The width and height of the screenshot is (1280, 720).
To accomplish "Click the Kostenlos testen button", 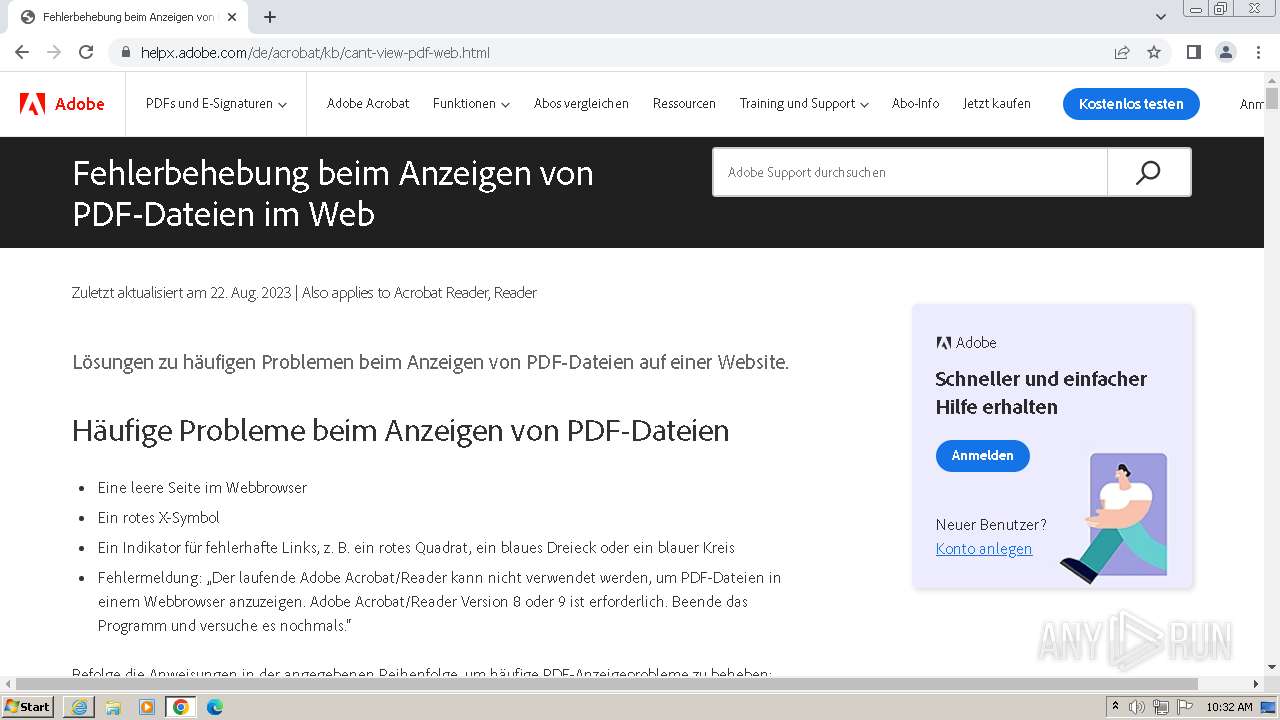I will coord(1131,104).
